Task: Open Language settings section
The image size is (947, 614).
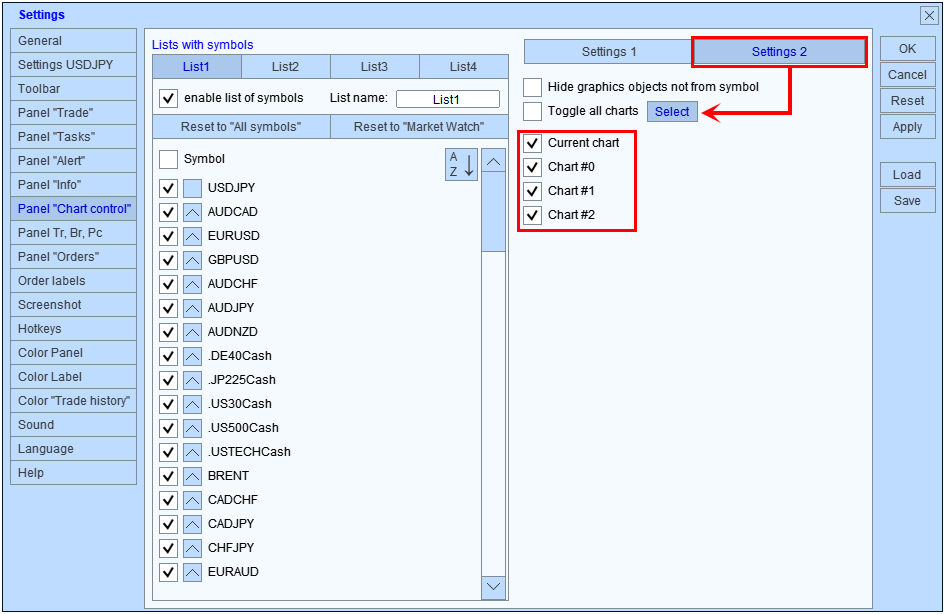Action: (x=73, y=449)
